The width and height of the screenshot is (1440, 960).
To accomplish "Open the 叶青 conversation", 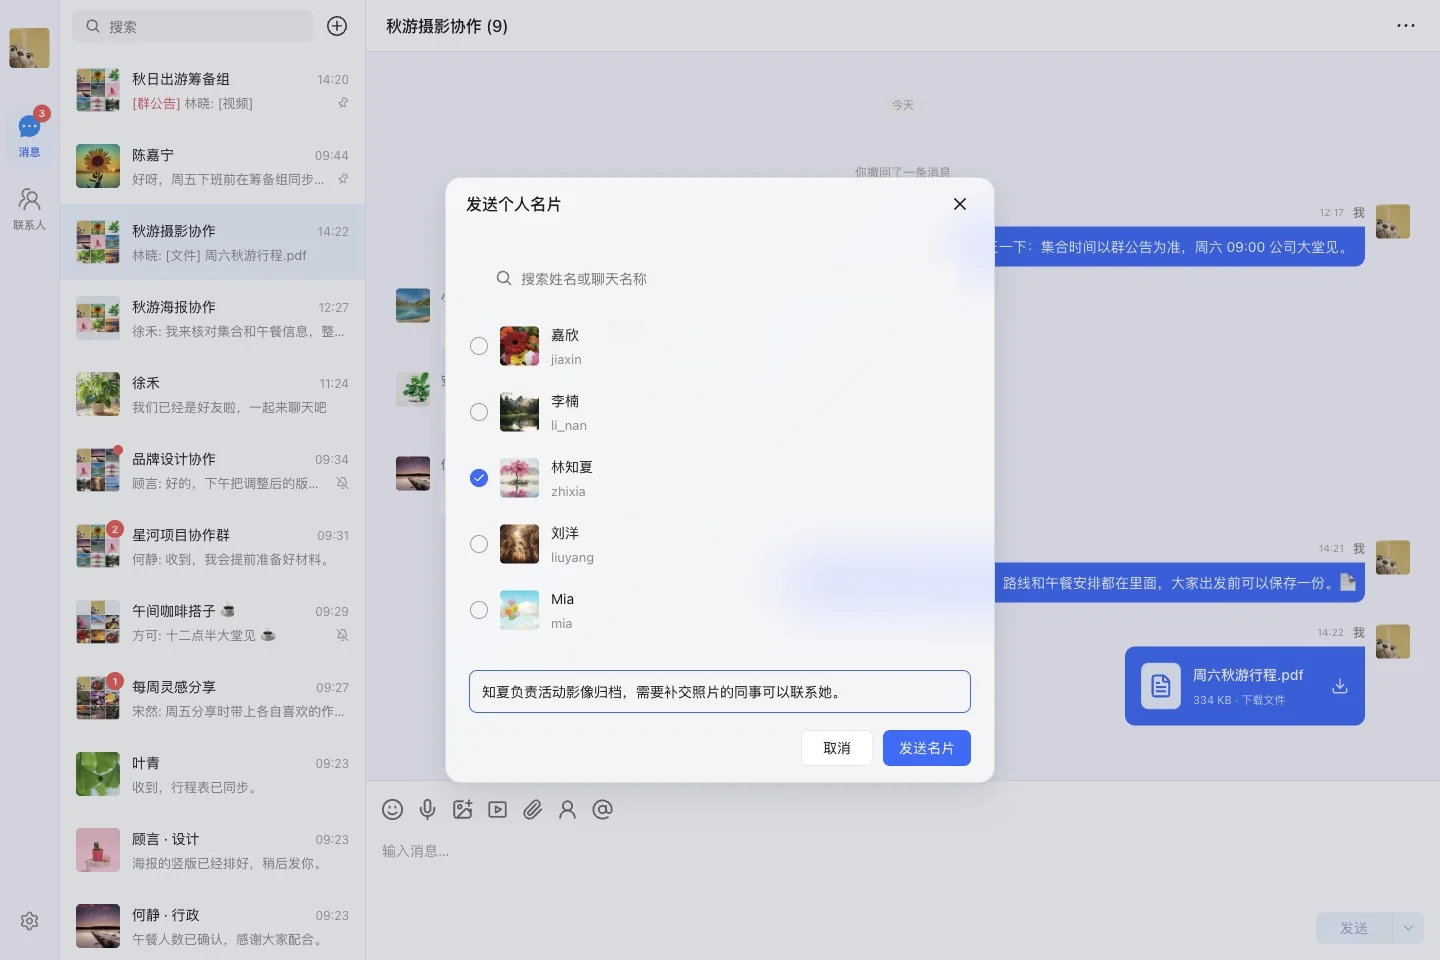I will coord(212,774).
